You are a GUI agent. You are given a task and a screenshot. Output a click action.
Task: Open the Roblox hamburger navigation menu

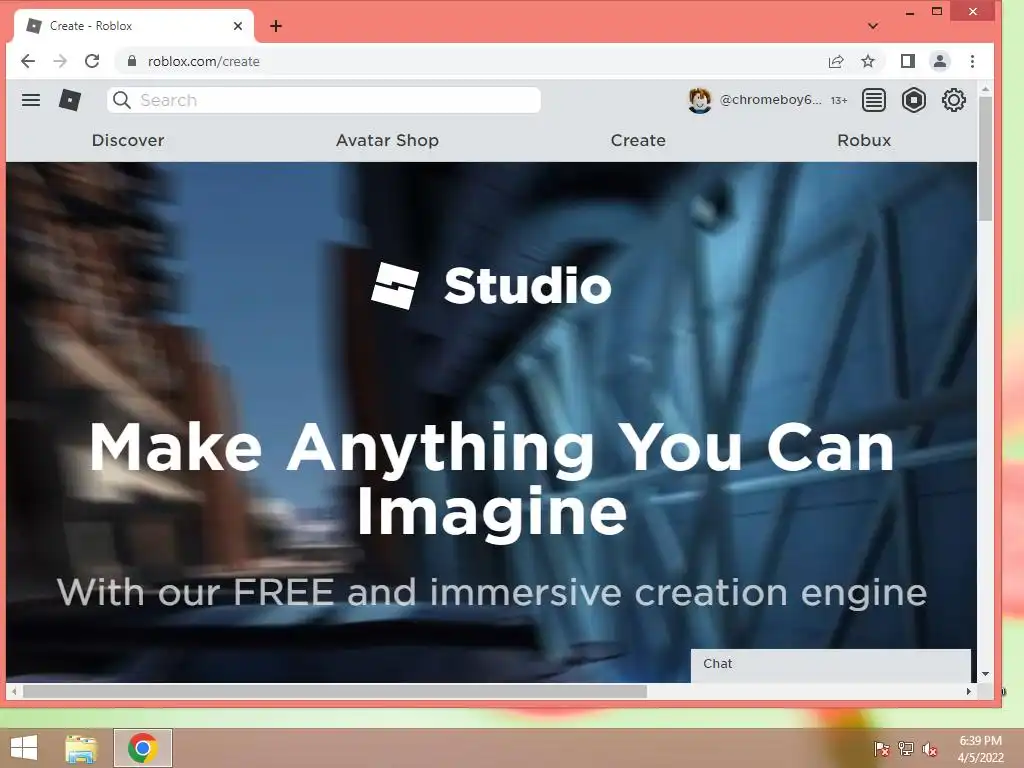(31, 100)
